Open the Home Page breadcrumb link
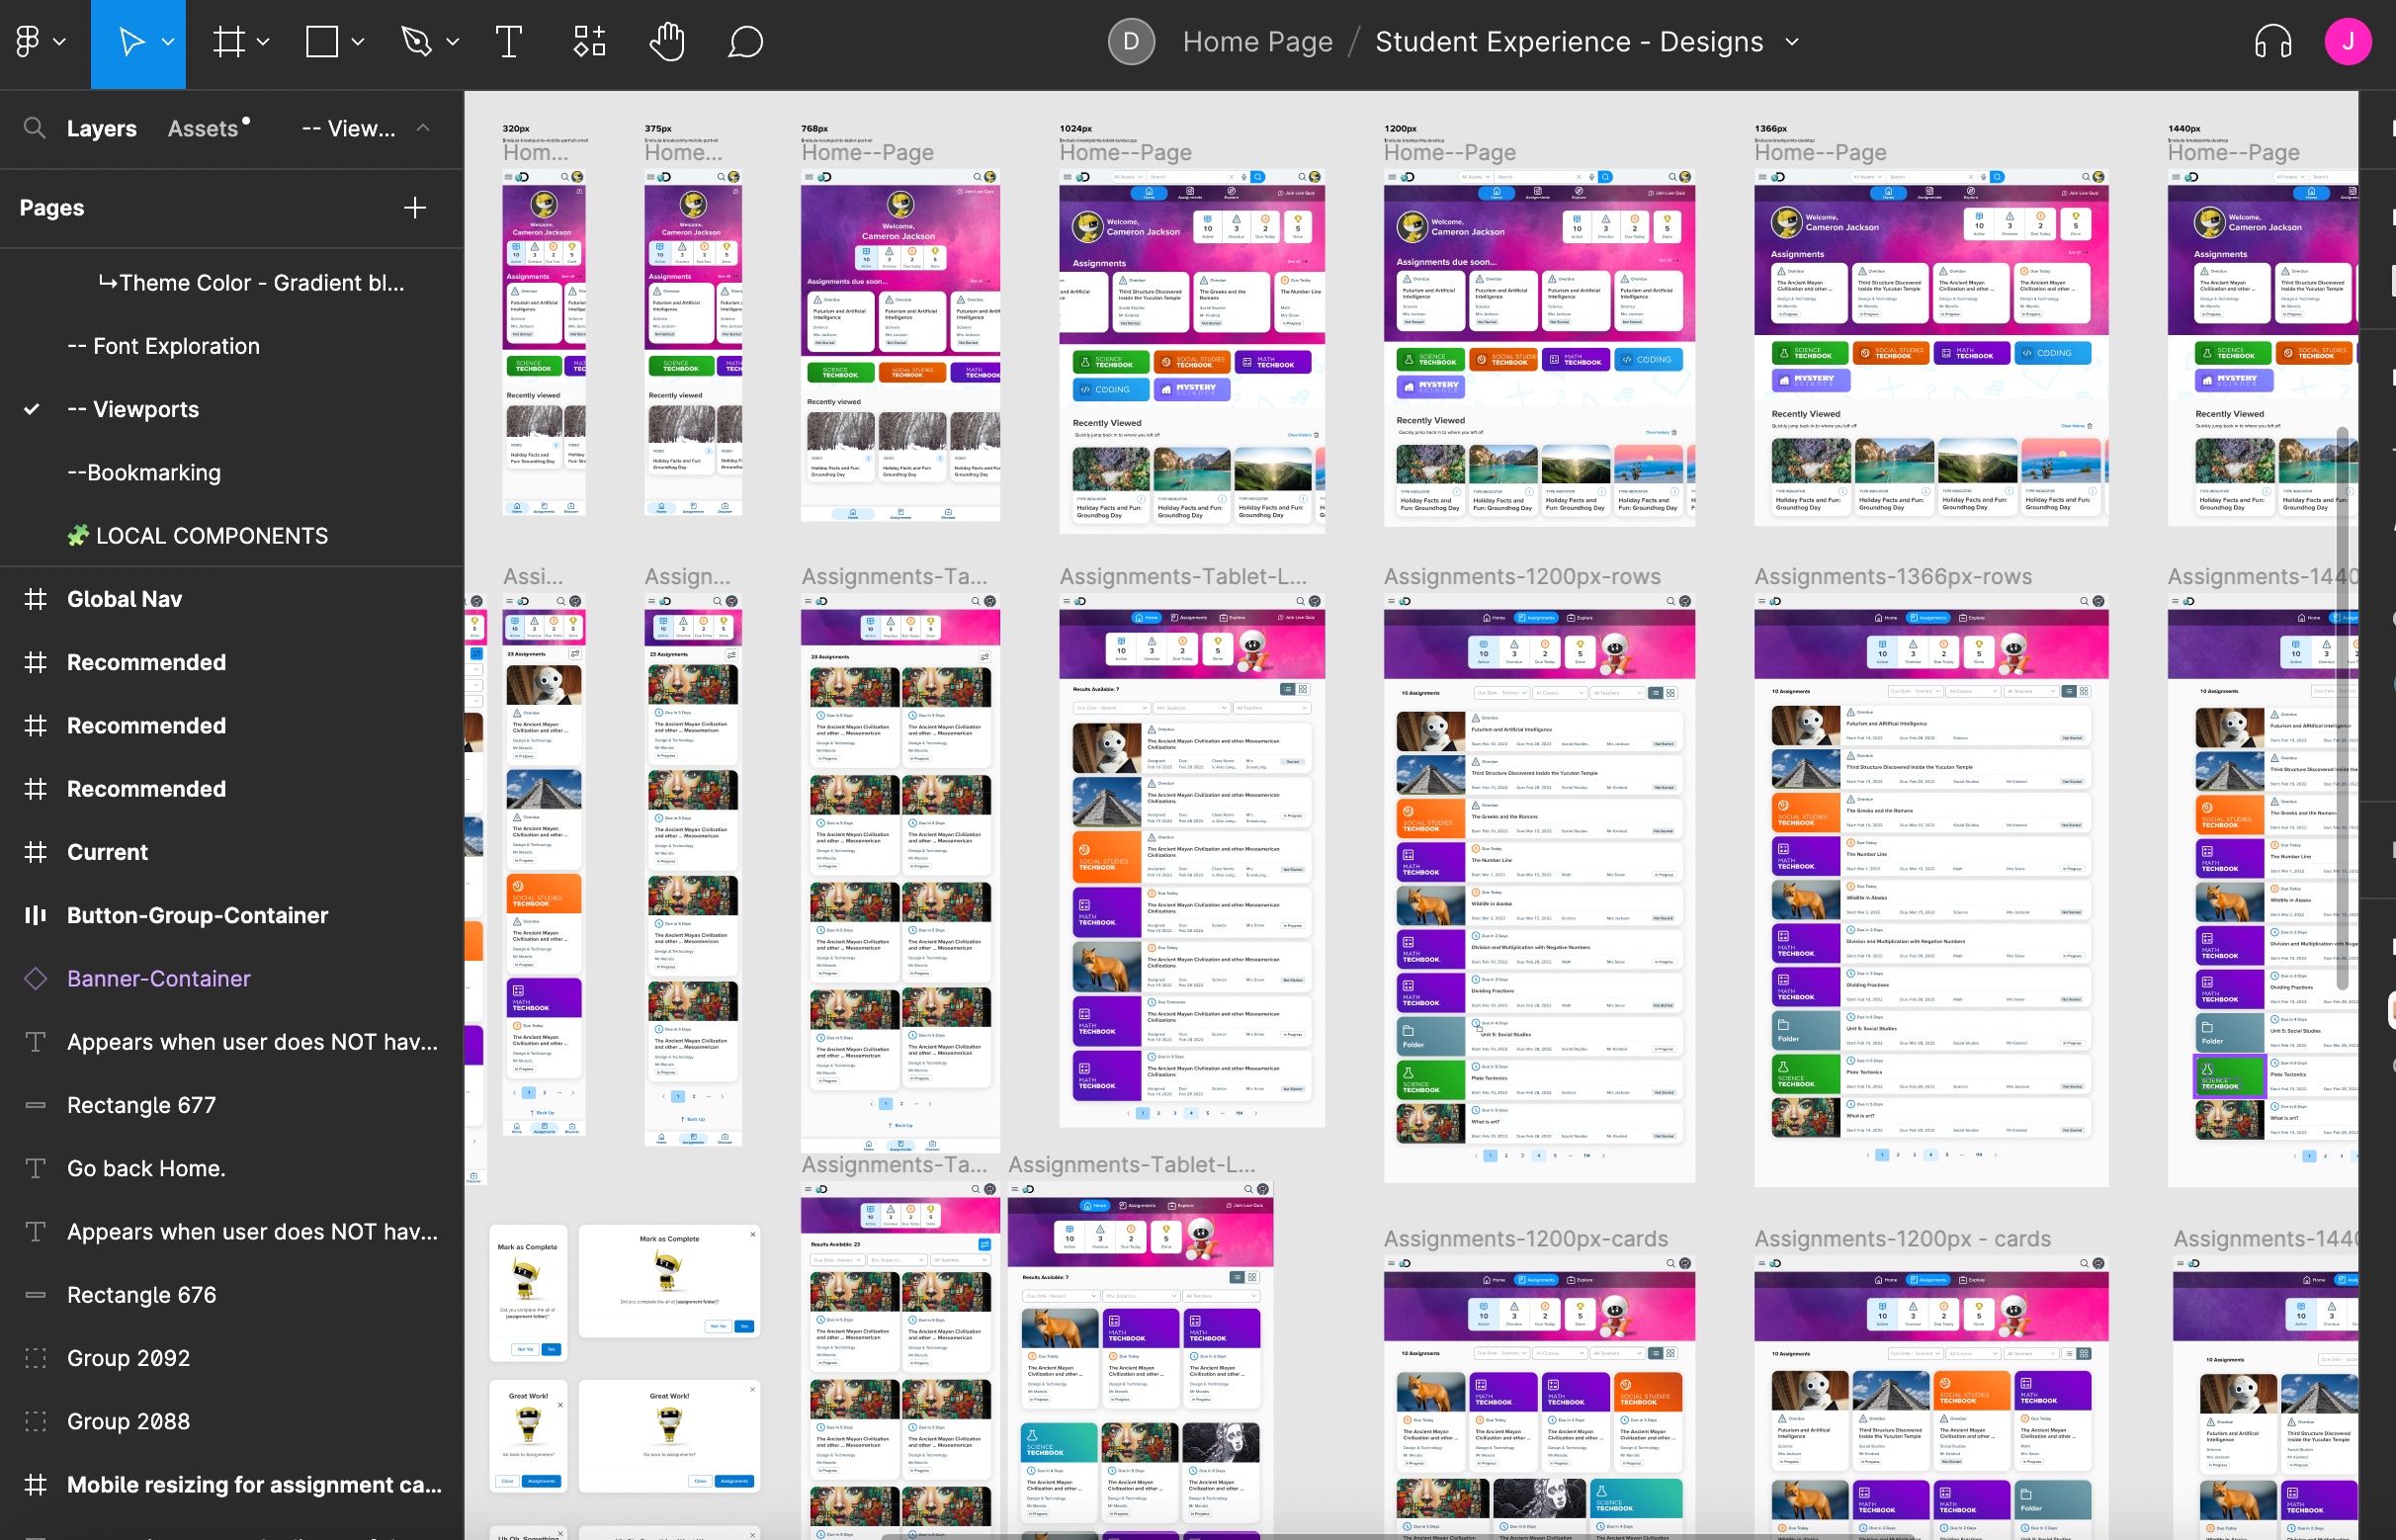This screenshot has width=2396, height=1540. 1257,42
